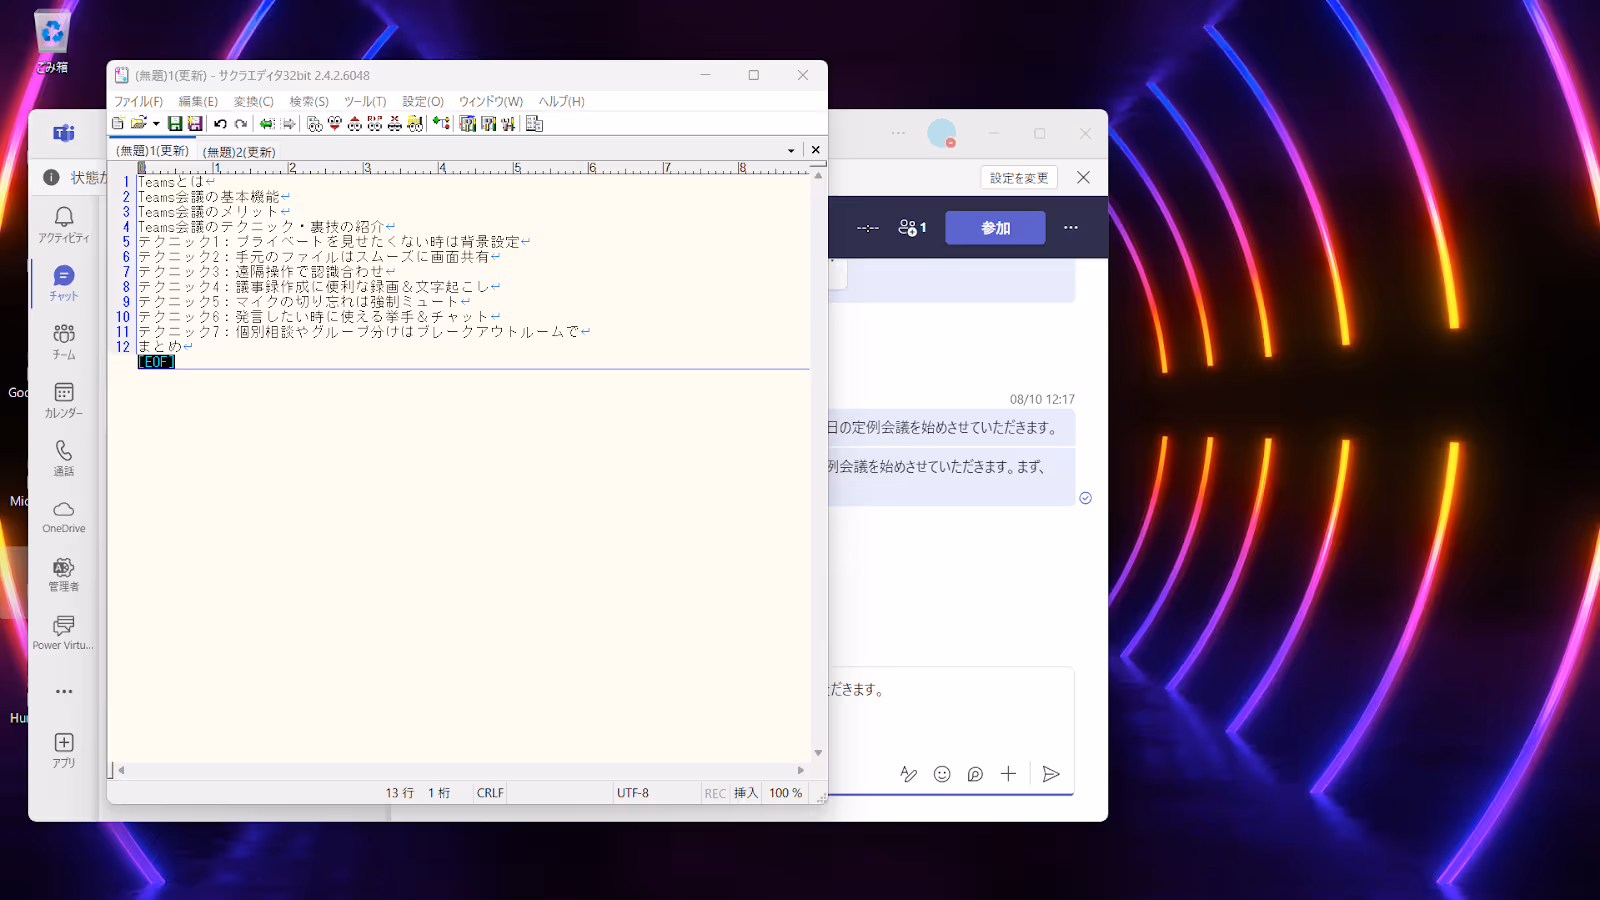Open the ファイル(F) menu
This screenshot has height=900, width=1600.
[138, 102]
